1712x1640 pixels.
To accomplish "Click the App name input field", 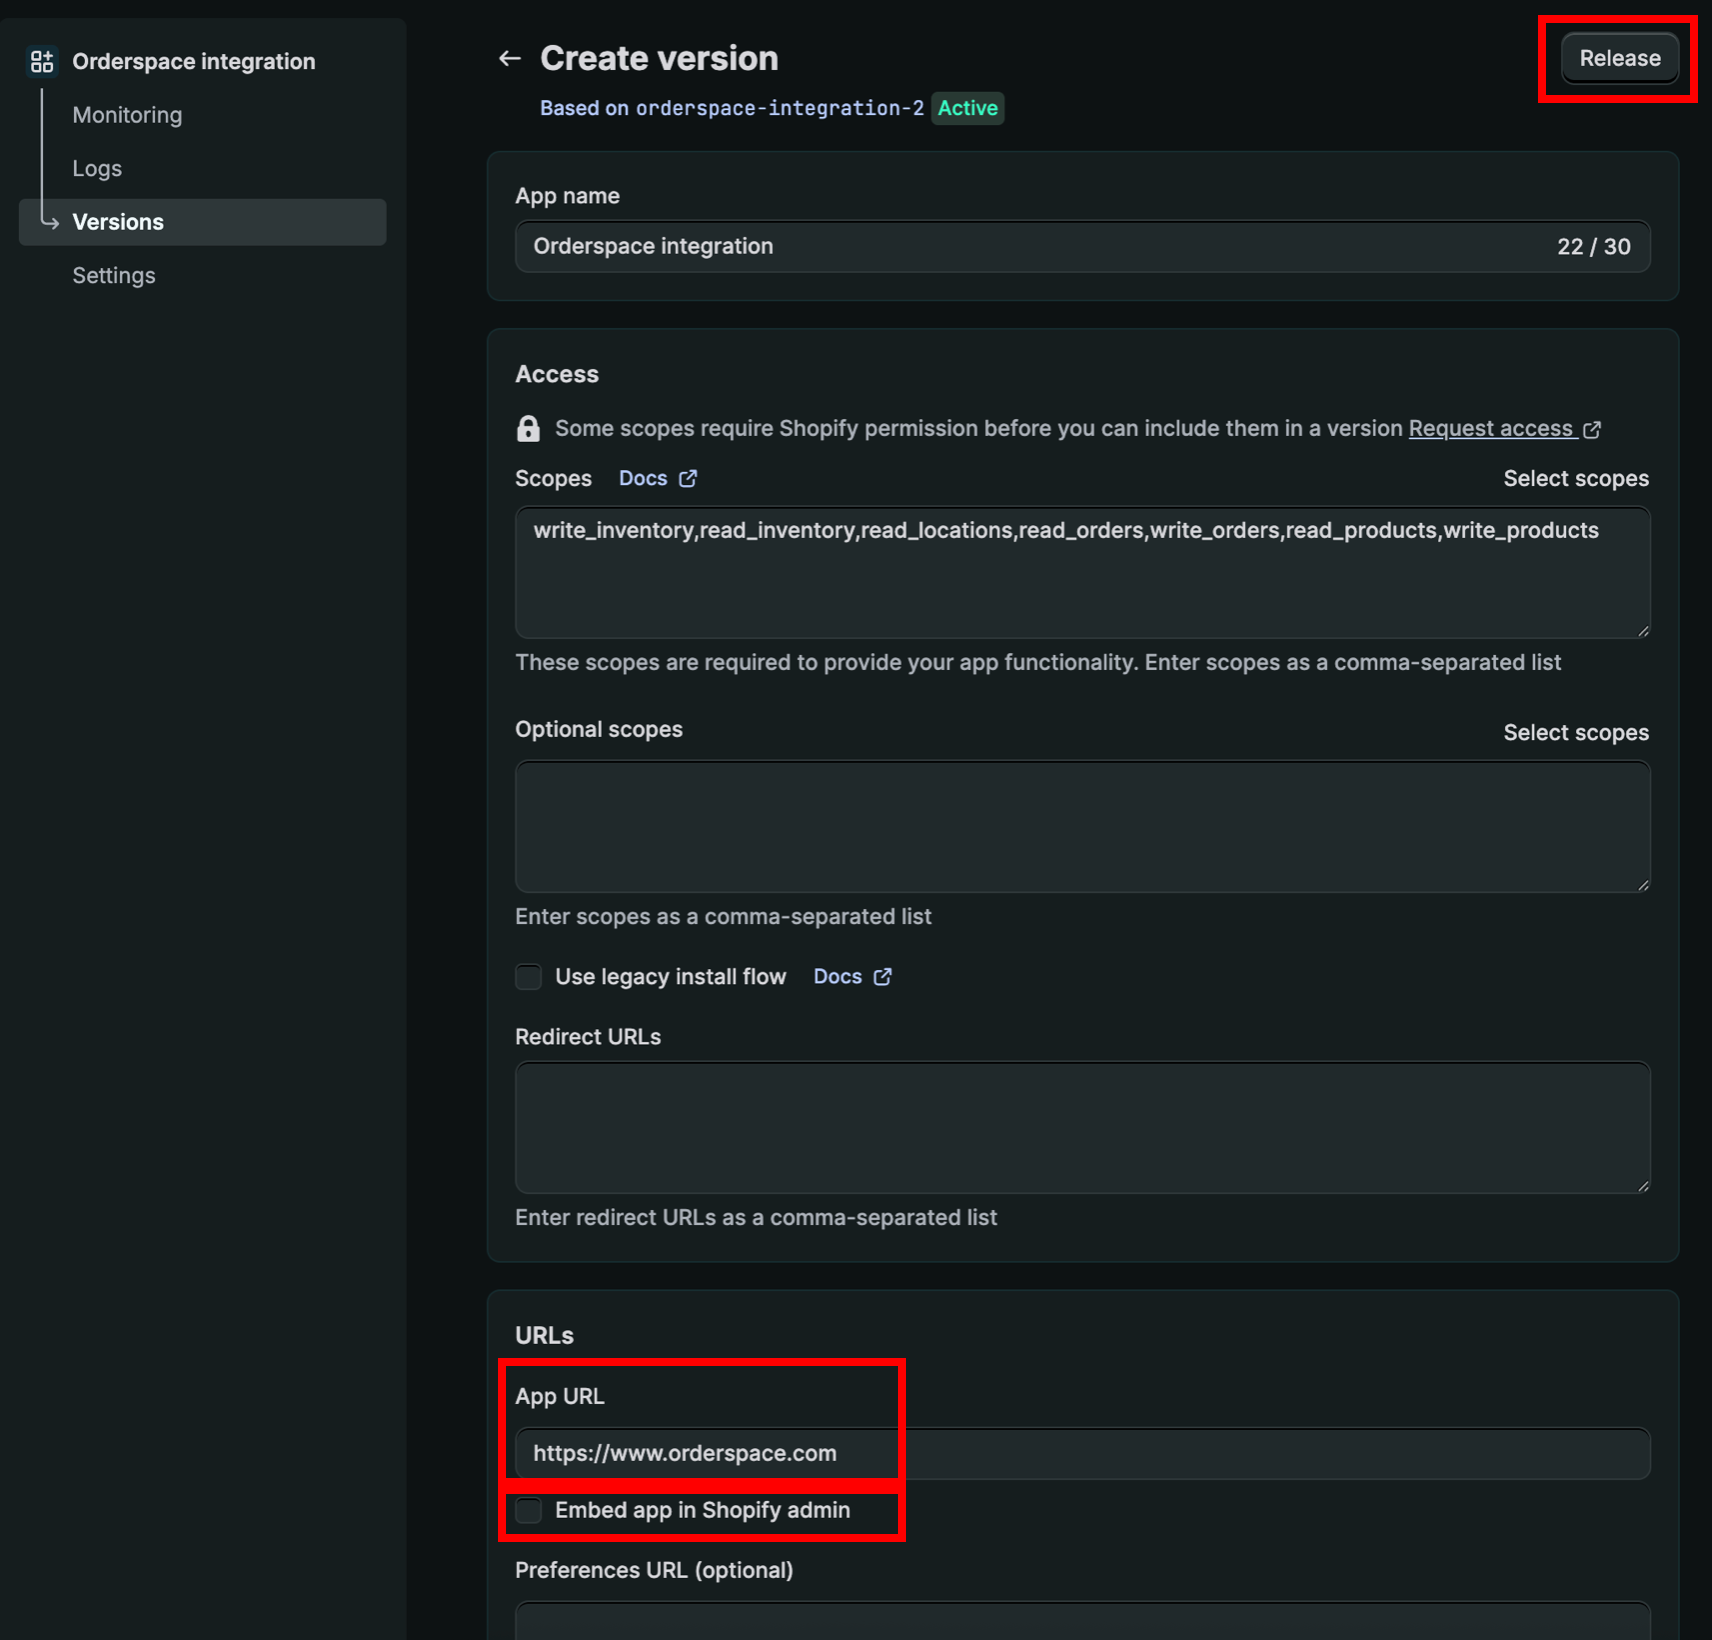I will (1082, 247).
